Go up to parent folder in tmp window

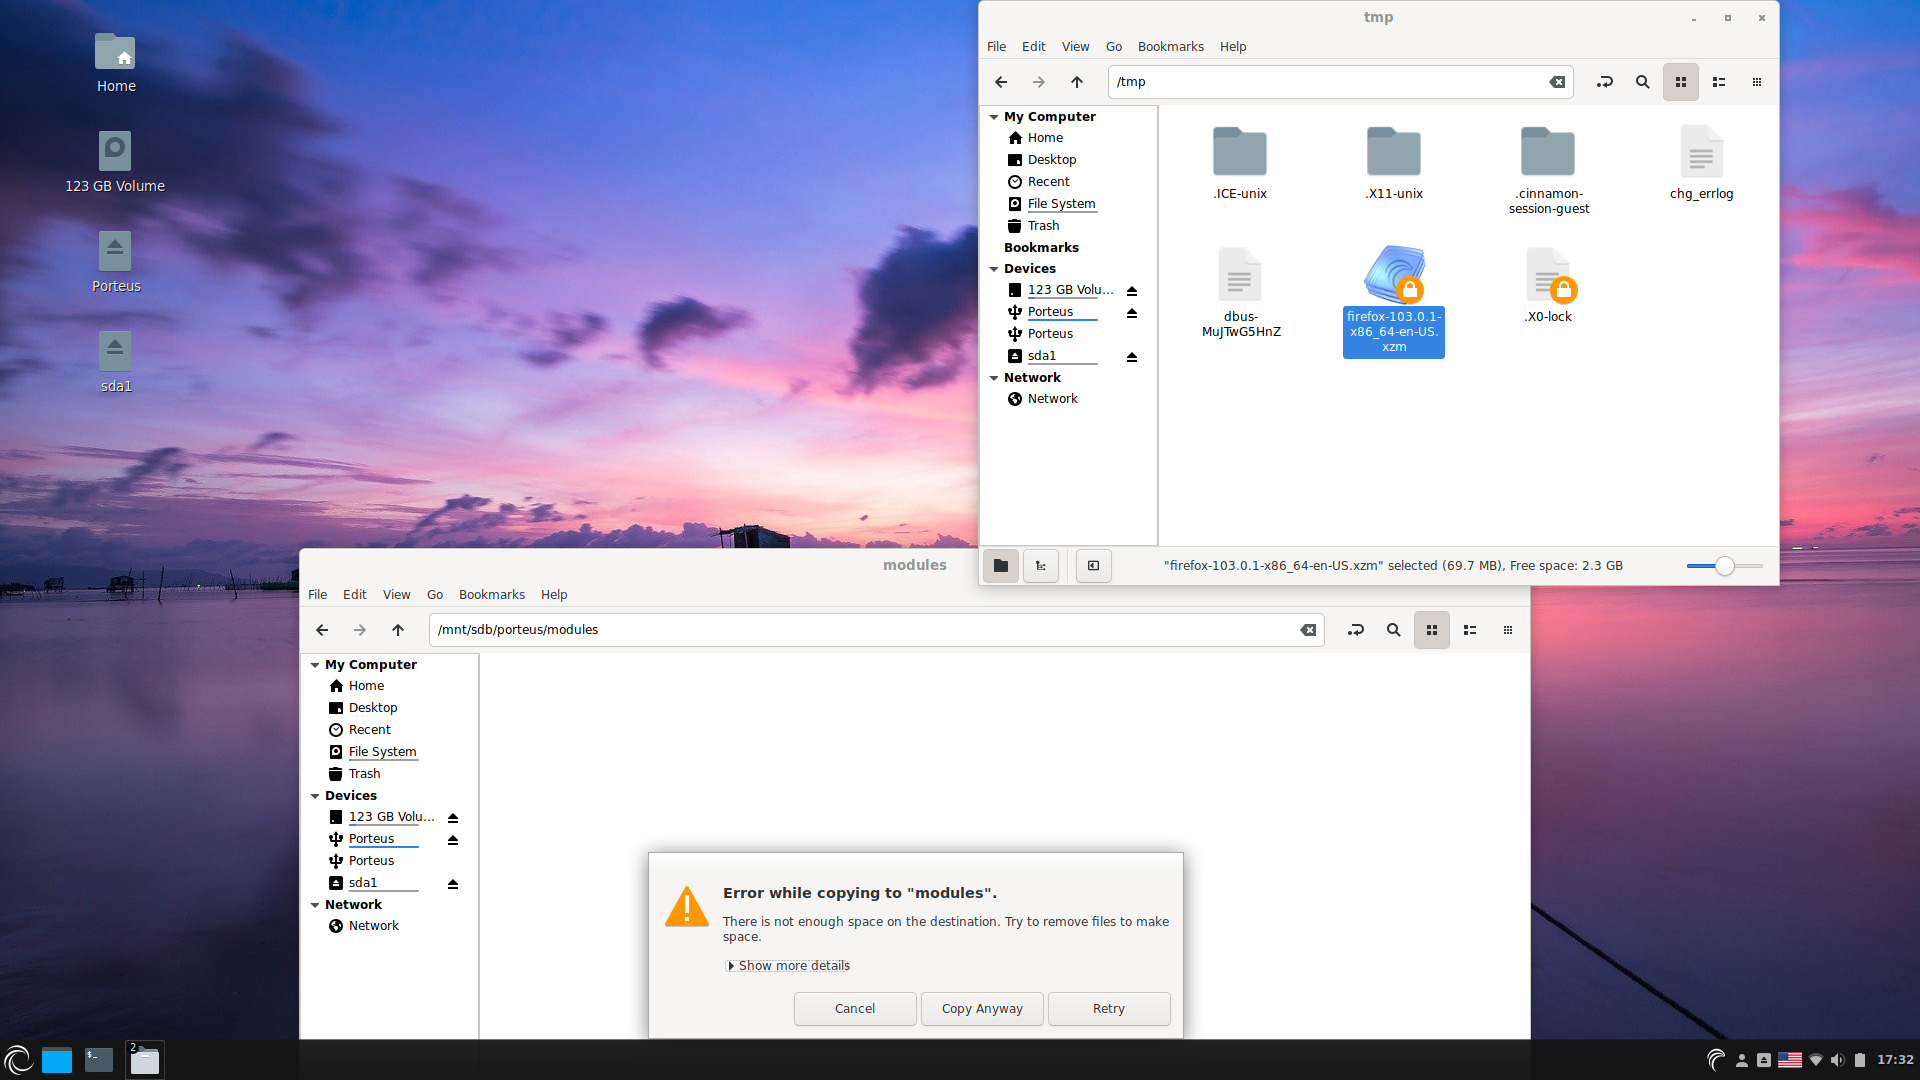(x=1077, y=82)
